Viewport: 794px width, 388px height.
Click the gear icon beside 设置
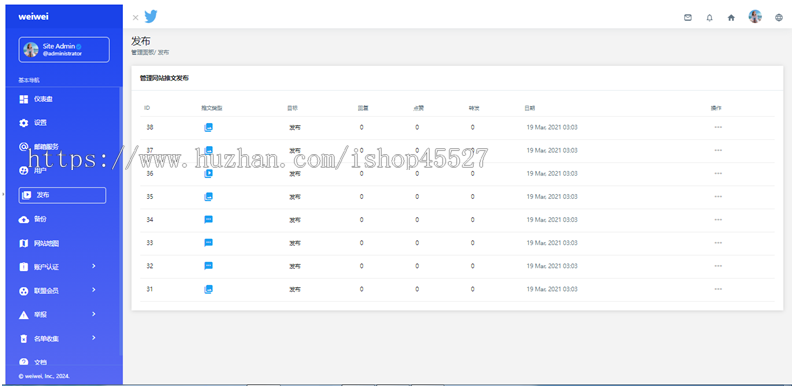coord(23,123)
